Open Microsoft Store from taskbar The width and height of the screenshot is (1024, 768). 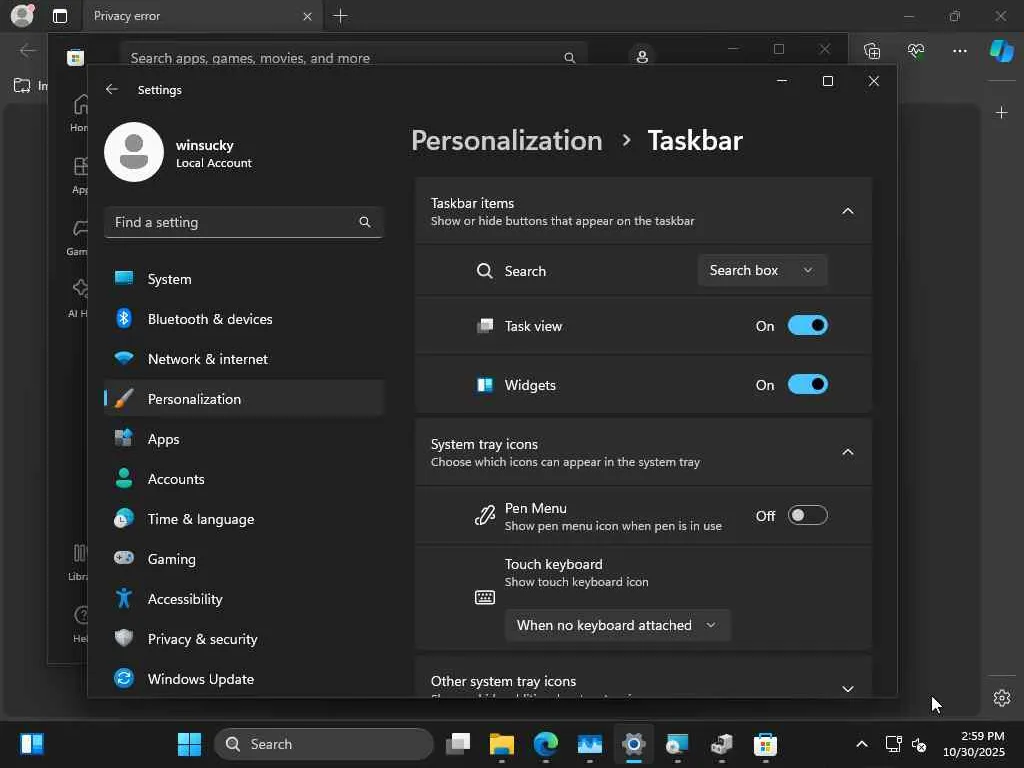pos(765,744)
